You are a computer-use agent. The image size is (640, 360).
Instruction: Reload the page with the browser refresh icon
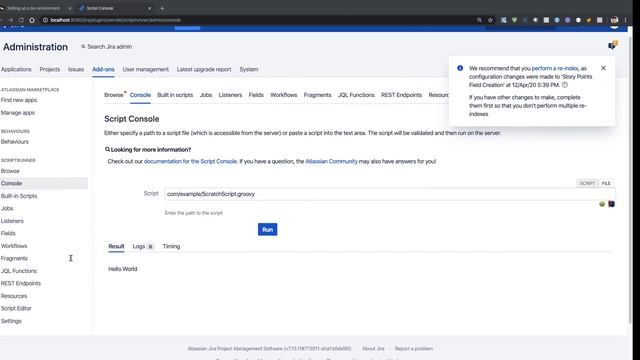point(21,20)
